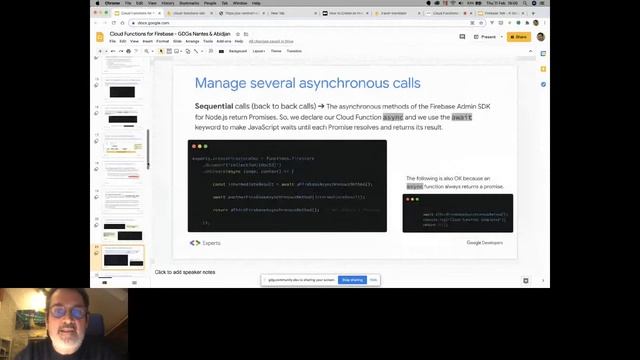640x360 pixels.
Task: Open the File menu in Slides
Action: pos(112,42)
